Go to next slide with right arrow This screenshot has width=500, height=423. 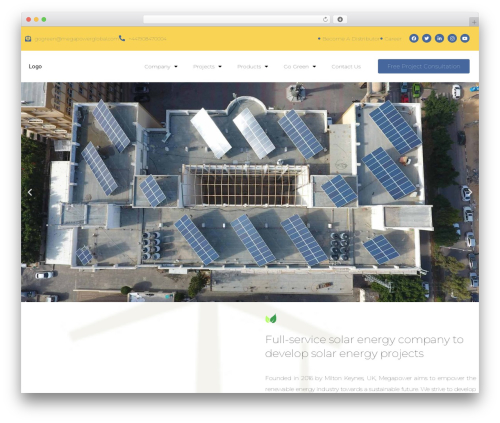point(470,192)
